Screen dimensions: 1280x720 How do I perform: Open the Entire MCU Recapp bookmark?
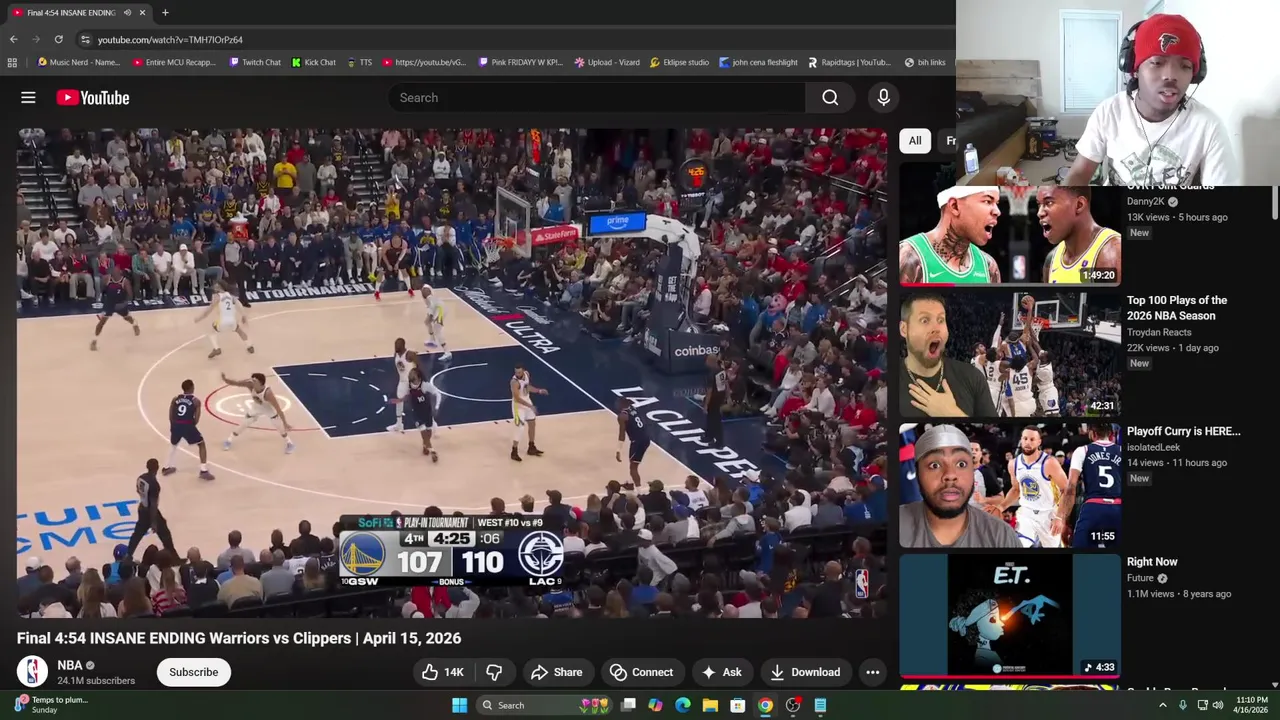(174, 62)
